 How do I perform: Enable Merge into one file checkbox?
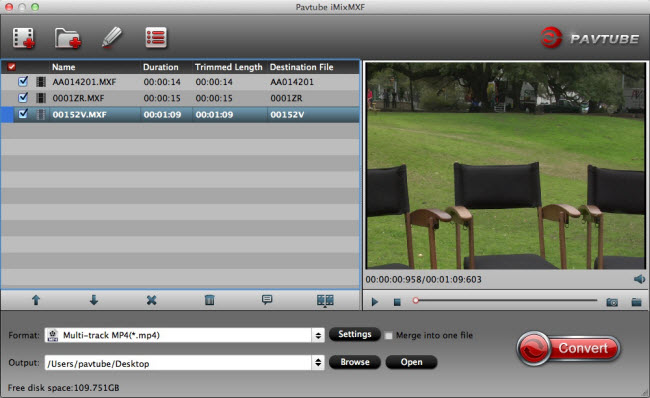(388, 335)
